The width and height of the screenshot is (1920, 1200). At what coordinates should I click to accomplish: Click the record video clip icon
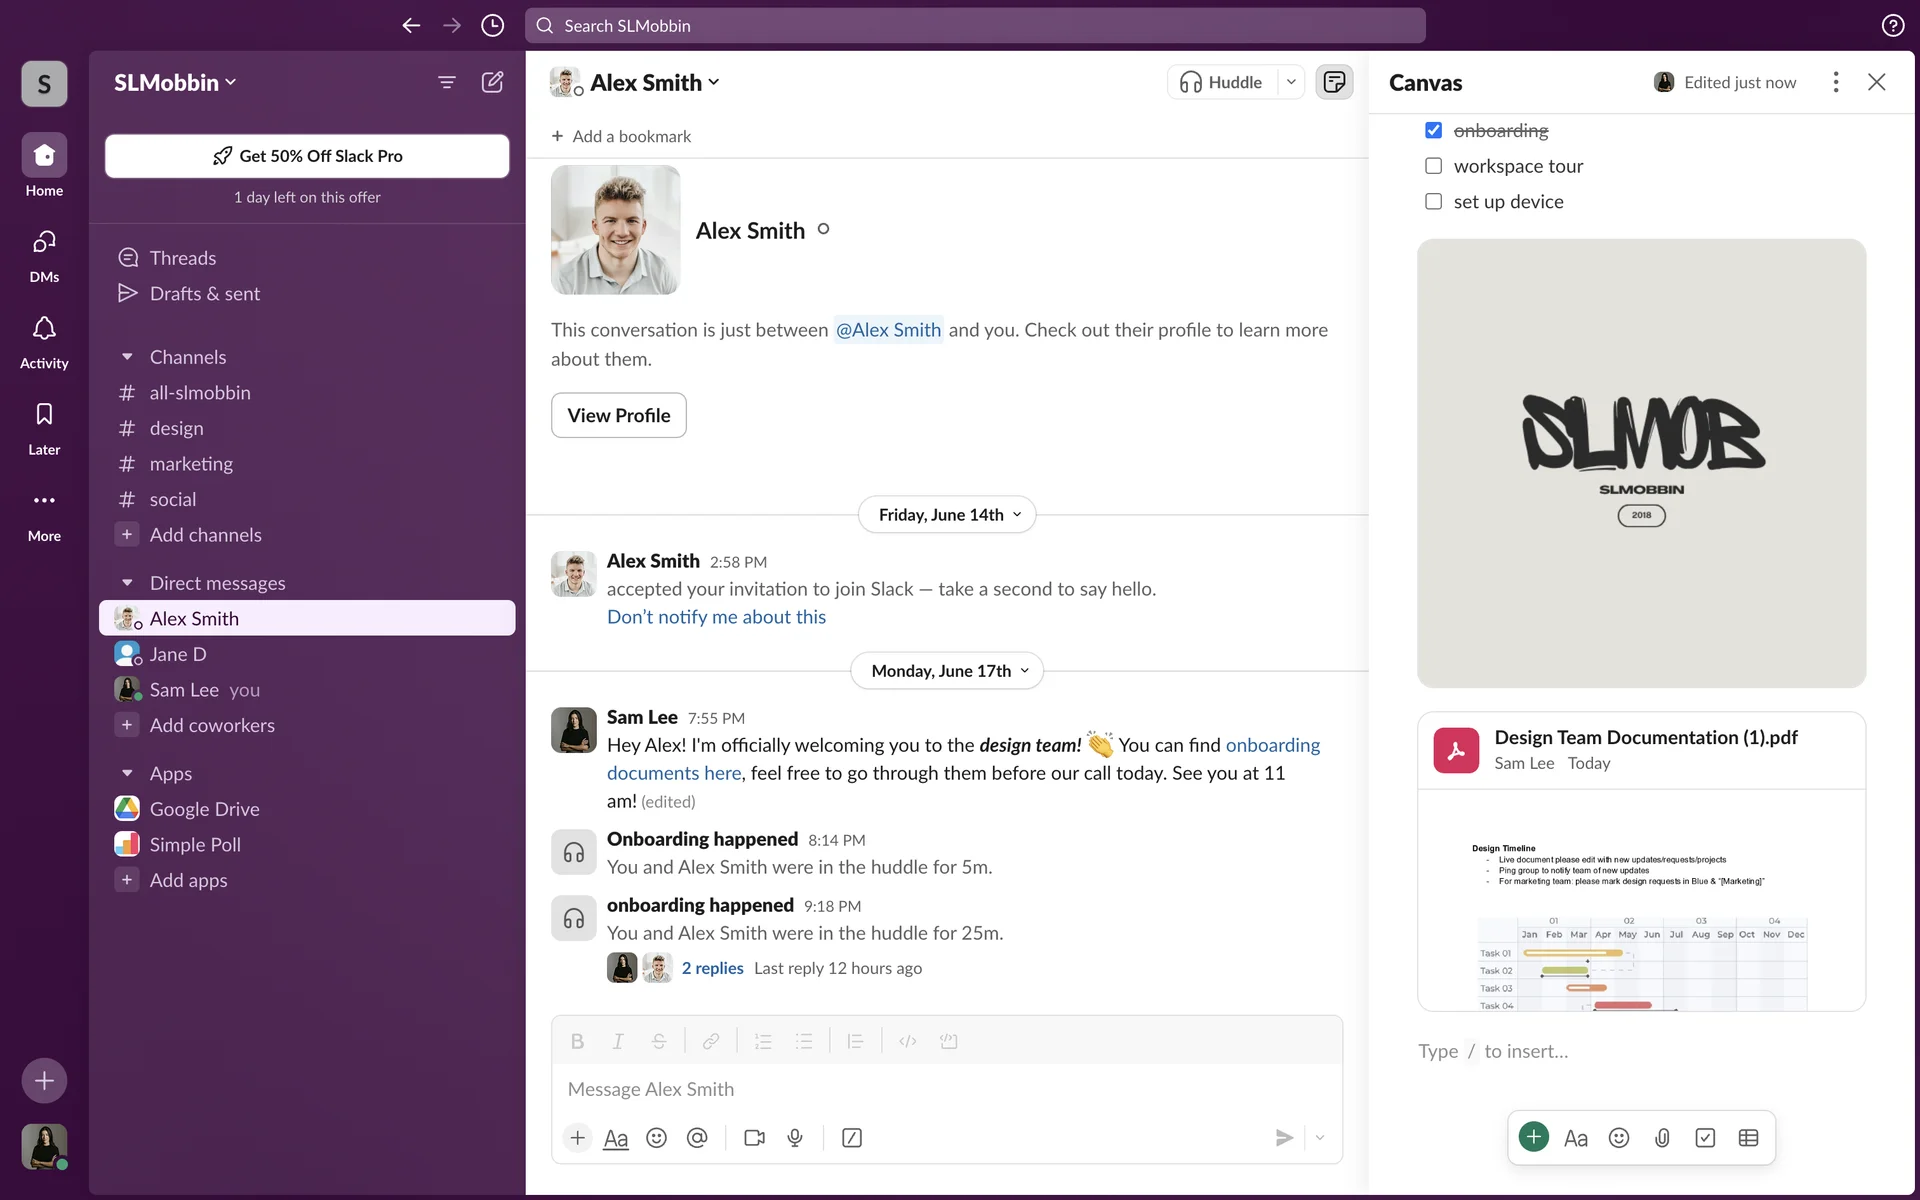(x=754, y=1138)
